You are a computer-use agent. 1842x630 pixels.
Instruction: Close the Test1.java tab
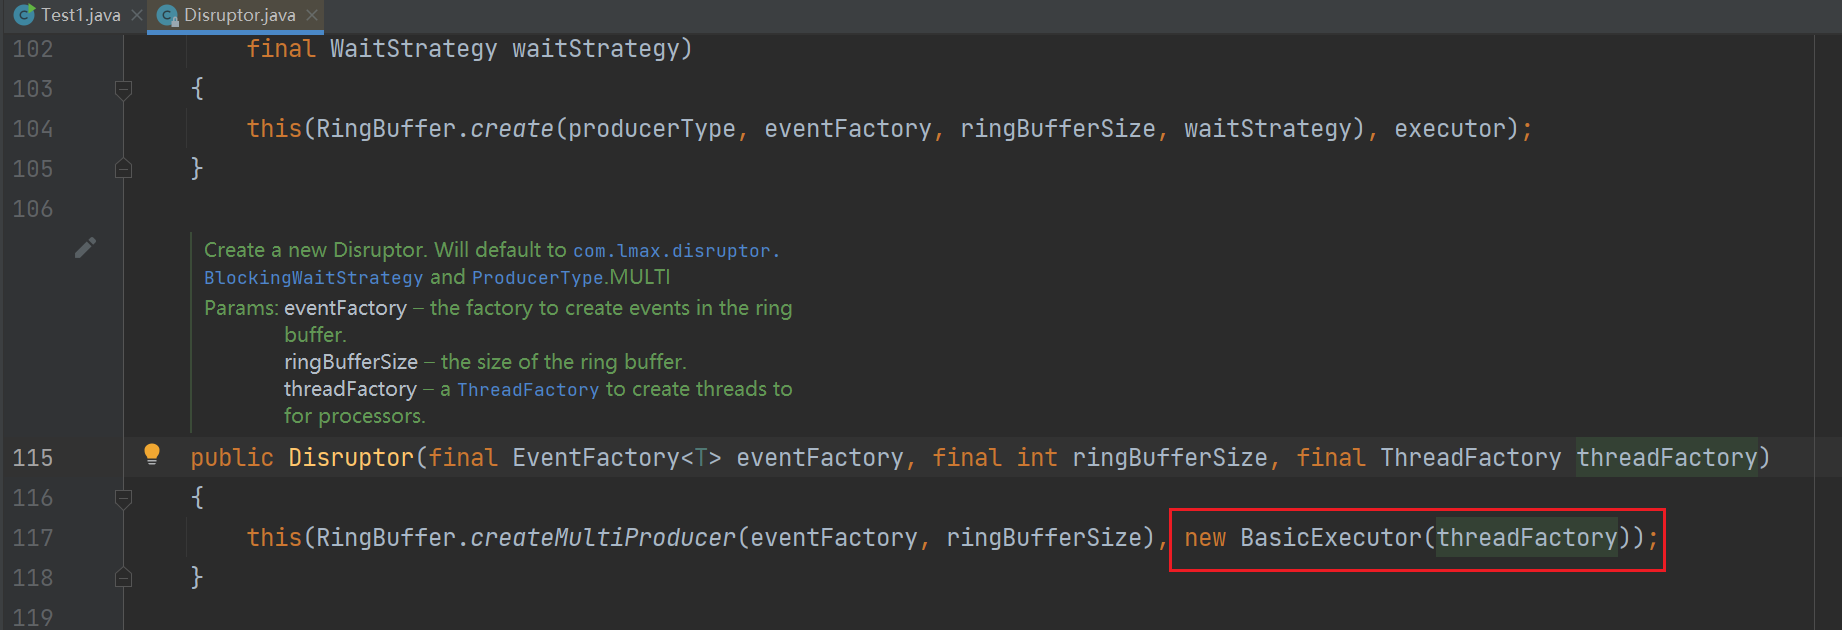[137, 15]
